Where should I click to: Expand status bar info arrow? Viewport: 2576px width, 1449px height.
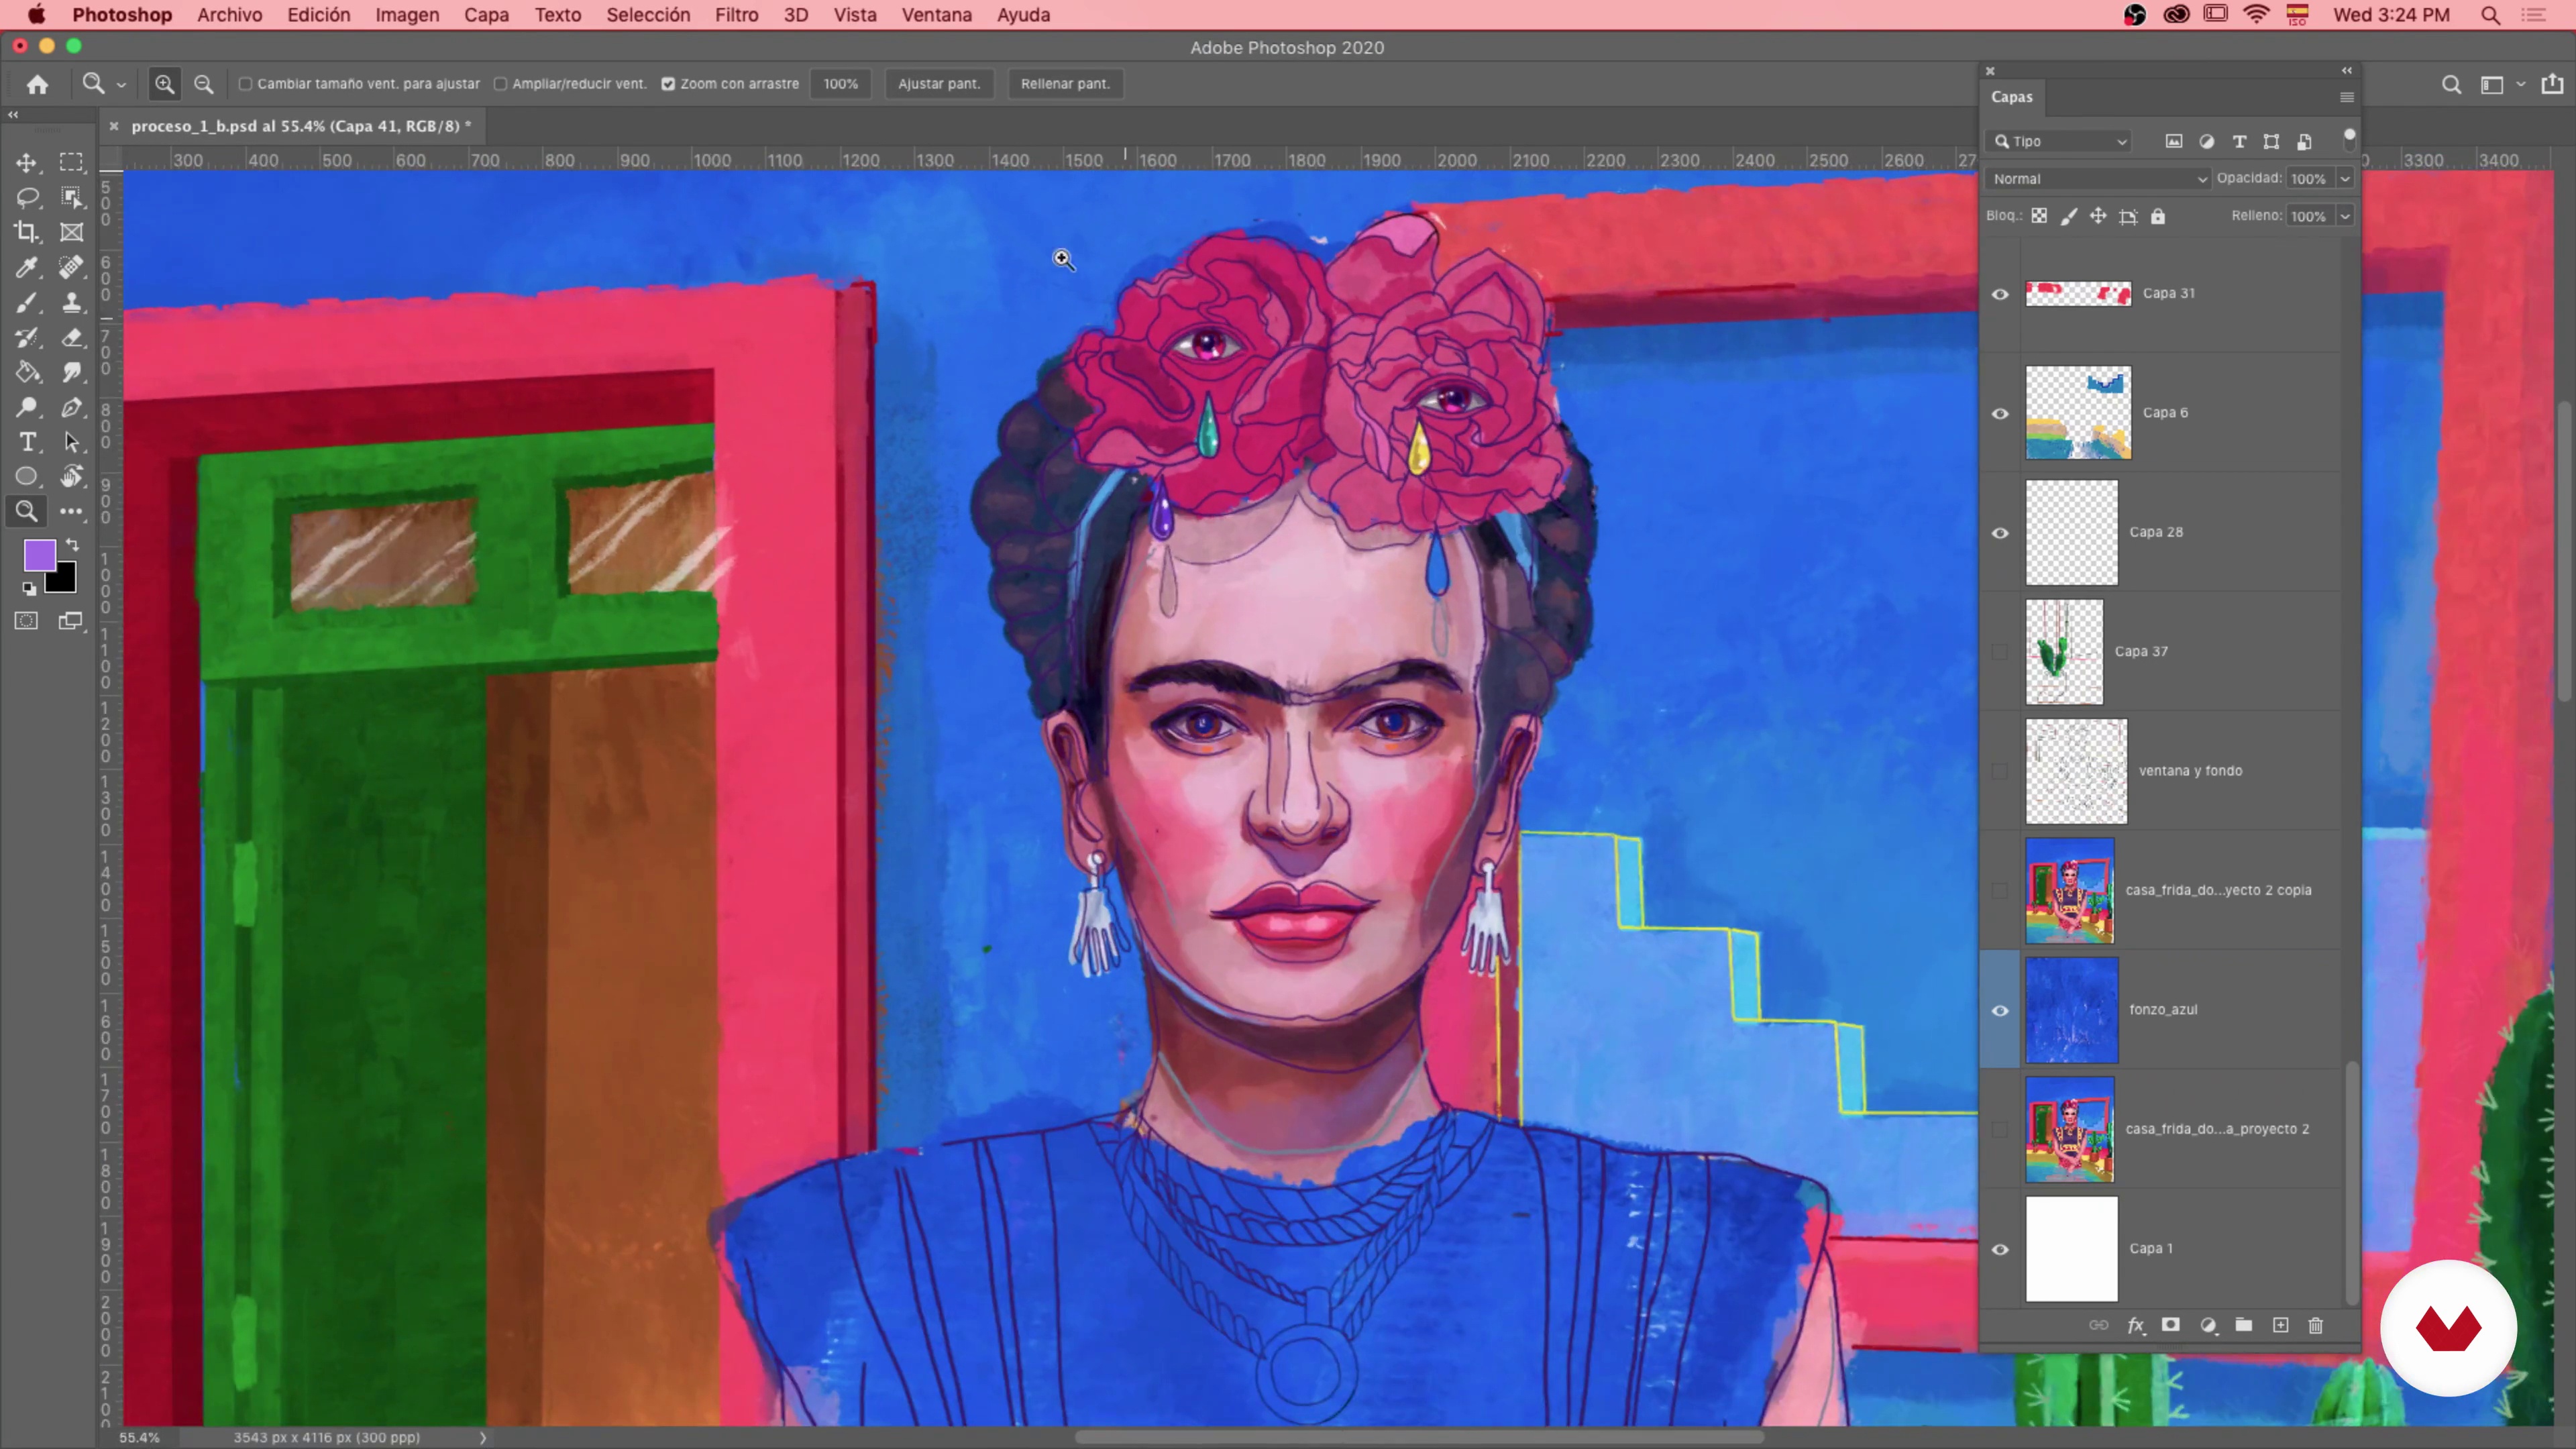[x=483, y=1437]
